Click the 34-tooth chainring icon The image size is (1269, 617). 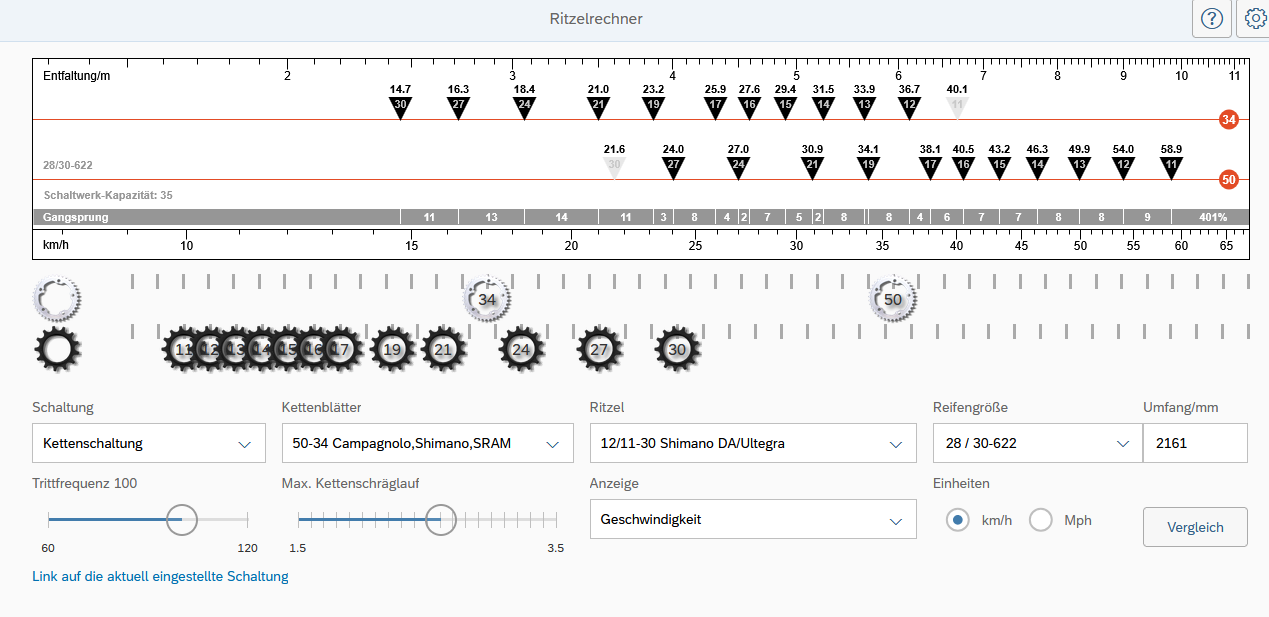(487, 299)
